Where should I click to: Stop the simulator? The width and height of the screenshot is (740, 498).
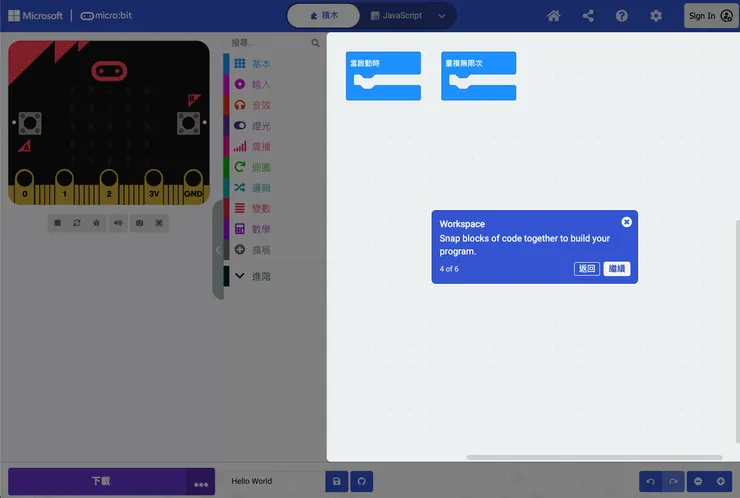point(57,223)
